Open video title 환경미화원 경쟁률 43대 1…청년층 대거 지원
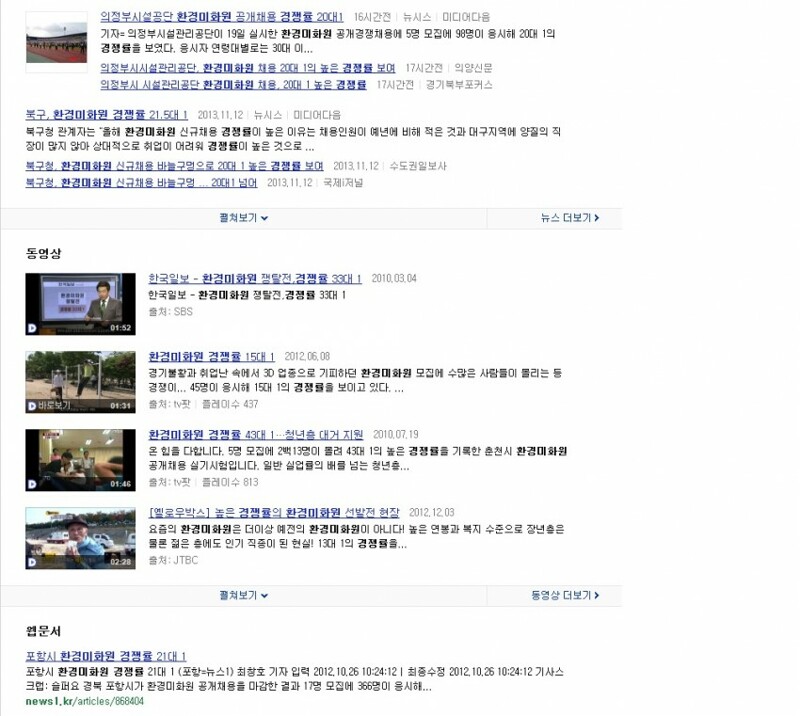This screenshot has width=800, height=716. [x=256, y=435]
